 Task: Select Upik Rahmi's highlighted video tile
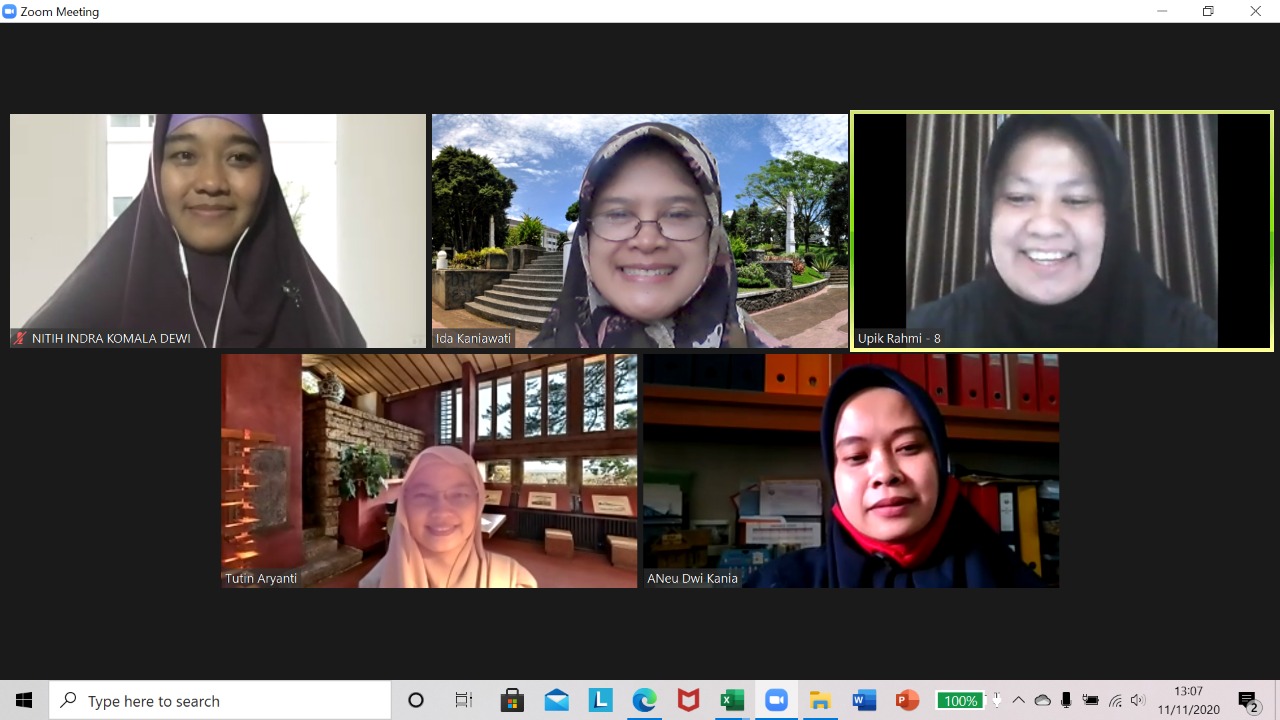click(1062, 231)
